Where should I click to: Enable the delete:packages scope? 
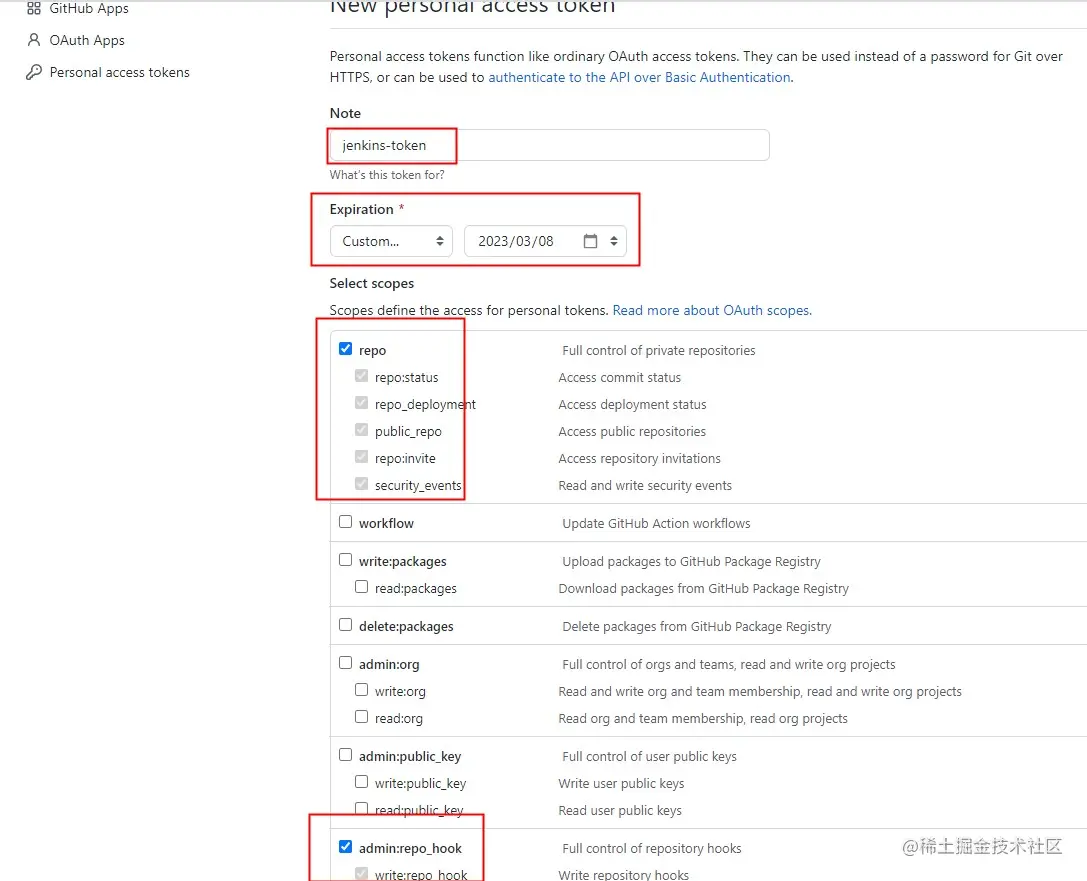pyautogui.click(x=346, y=625)
